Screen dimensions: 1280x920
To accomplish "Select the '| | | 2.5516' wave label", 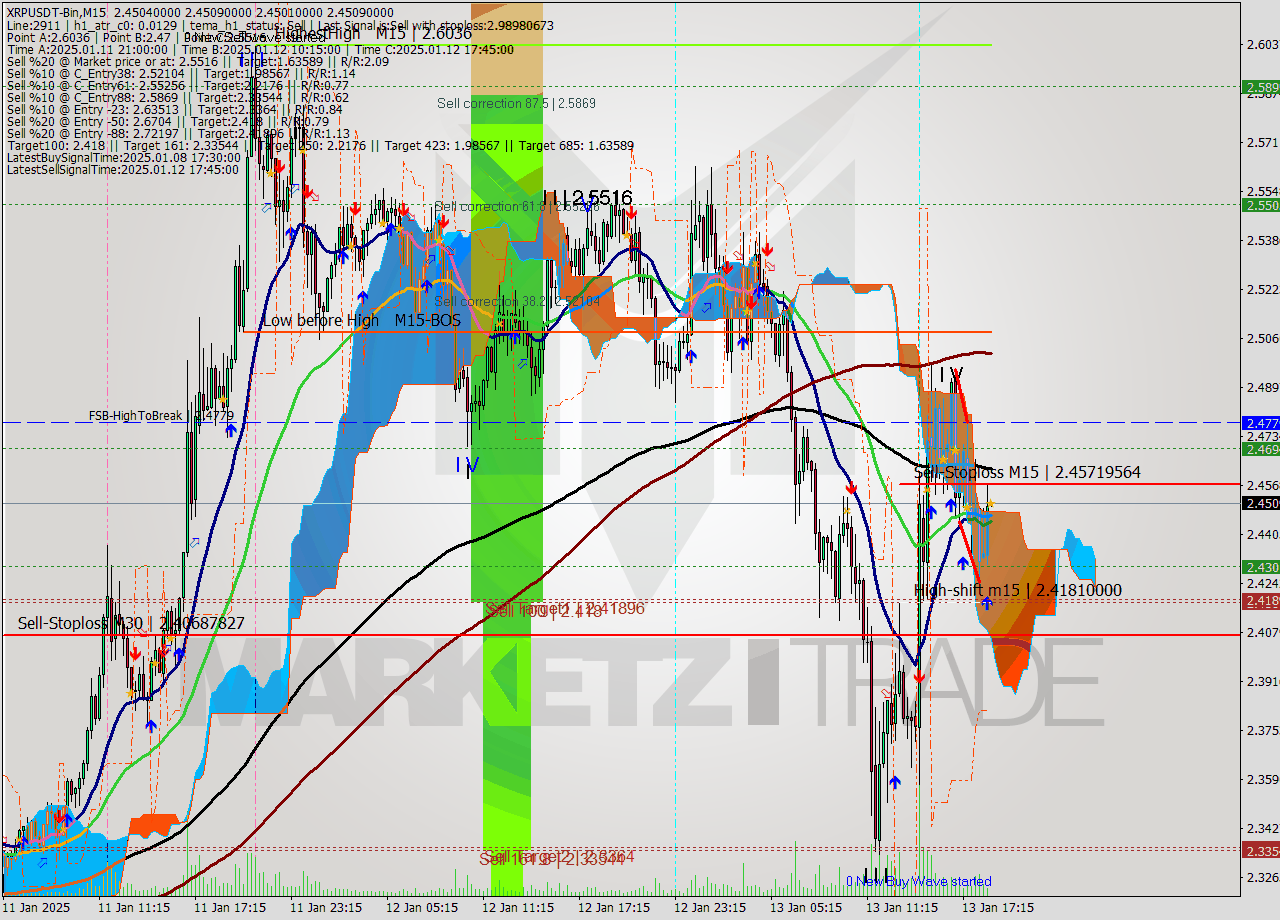I will click(589, 198).
